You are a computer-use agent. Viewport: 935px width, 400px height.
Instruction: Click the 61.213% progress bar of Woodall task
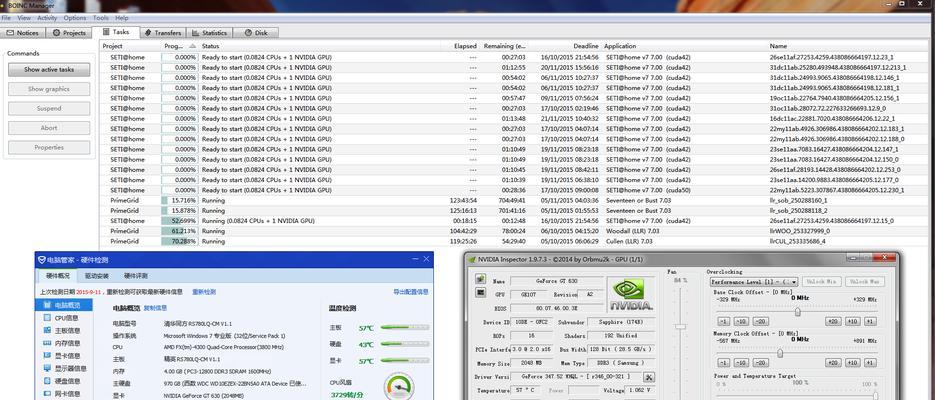tap(179, 231)
